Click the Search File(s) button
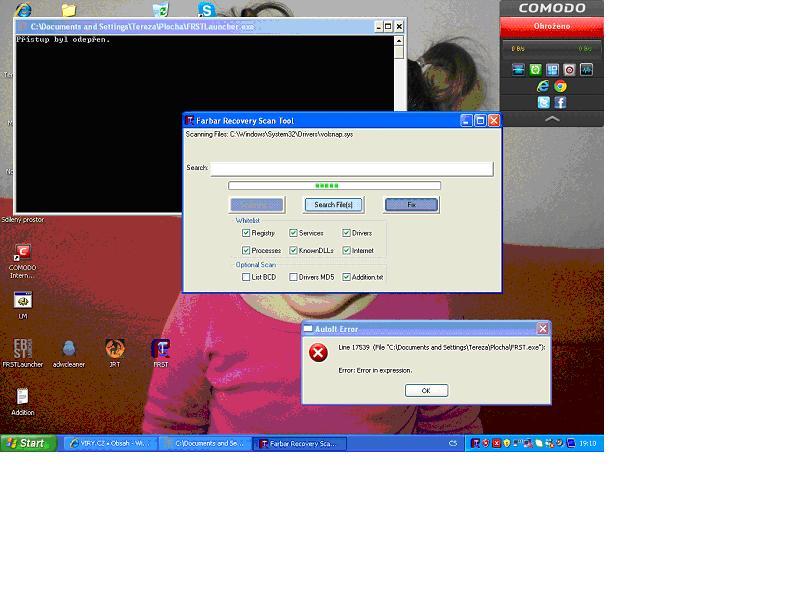Screen dimensions: 800x600 [x=334, y=205]
